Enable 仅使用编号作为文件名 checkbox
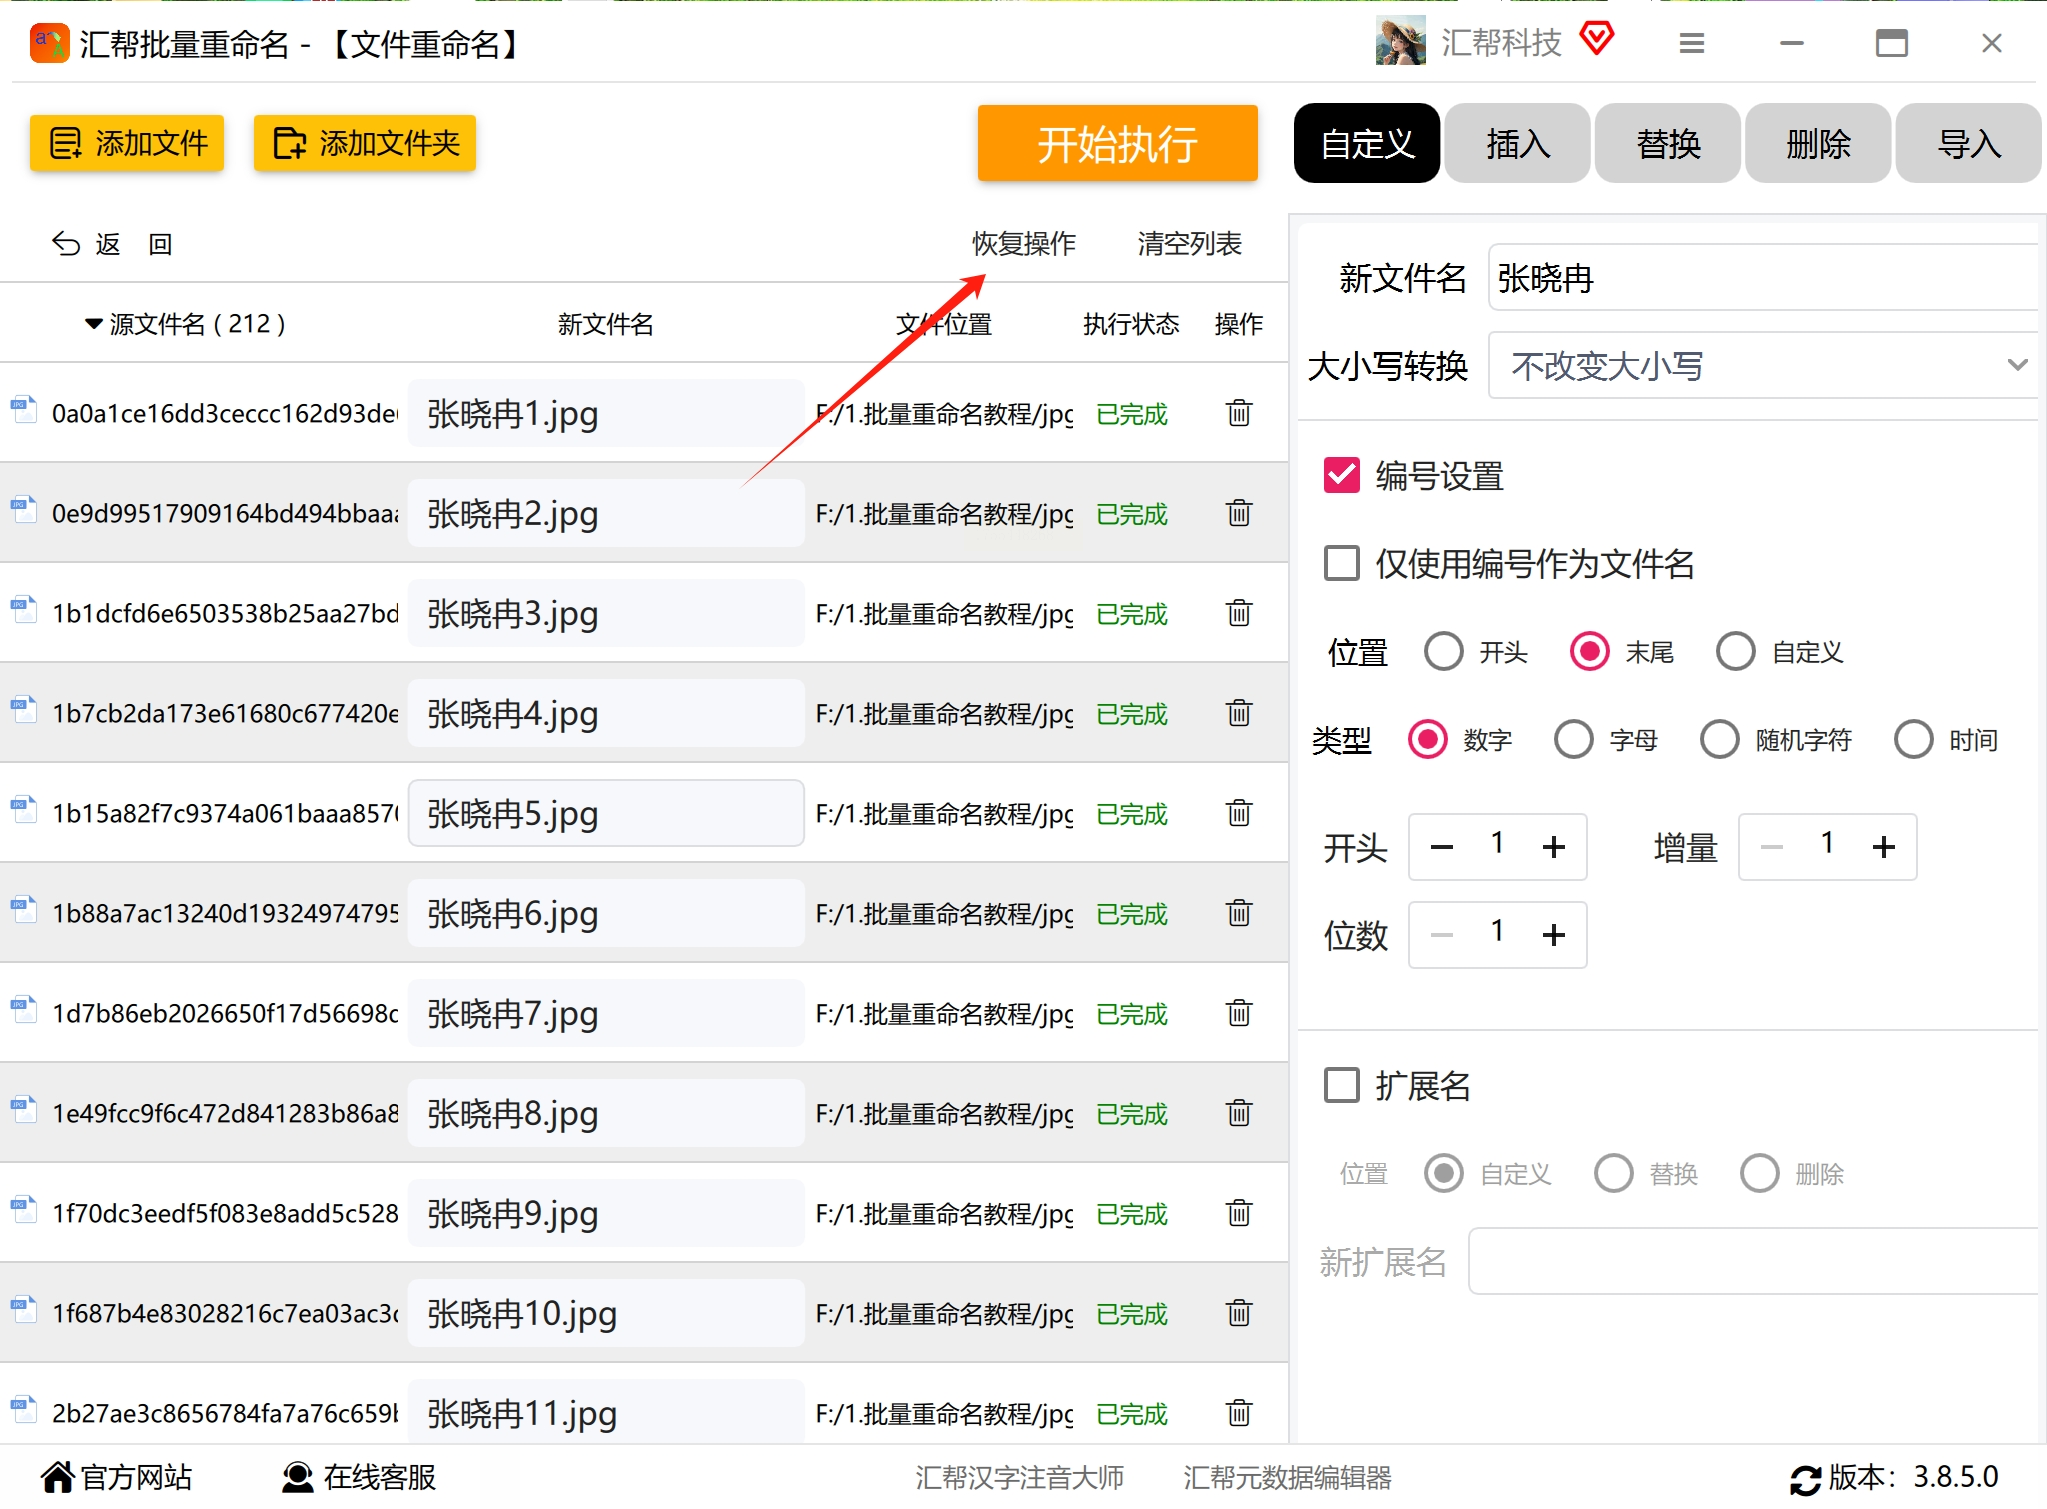 click(1341, 563)
